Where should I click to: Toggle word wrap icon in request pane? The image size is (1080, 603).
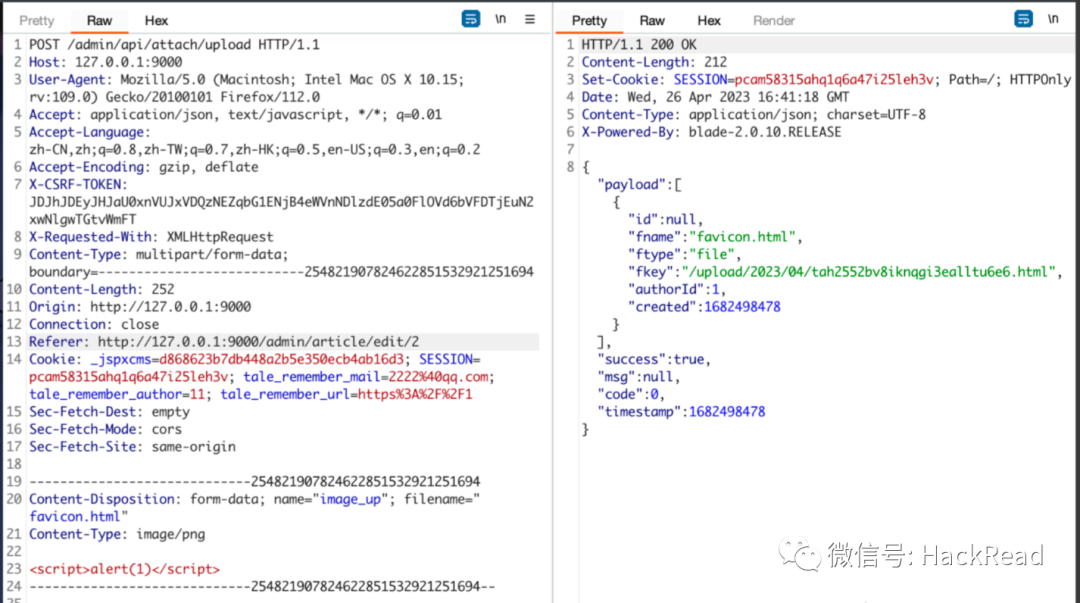pos(470,19)
